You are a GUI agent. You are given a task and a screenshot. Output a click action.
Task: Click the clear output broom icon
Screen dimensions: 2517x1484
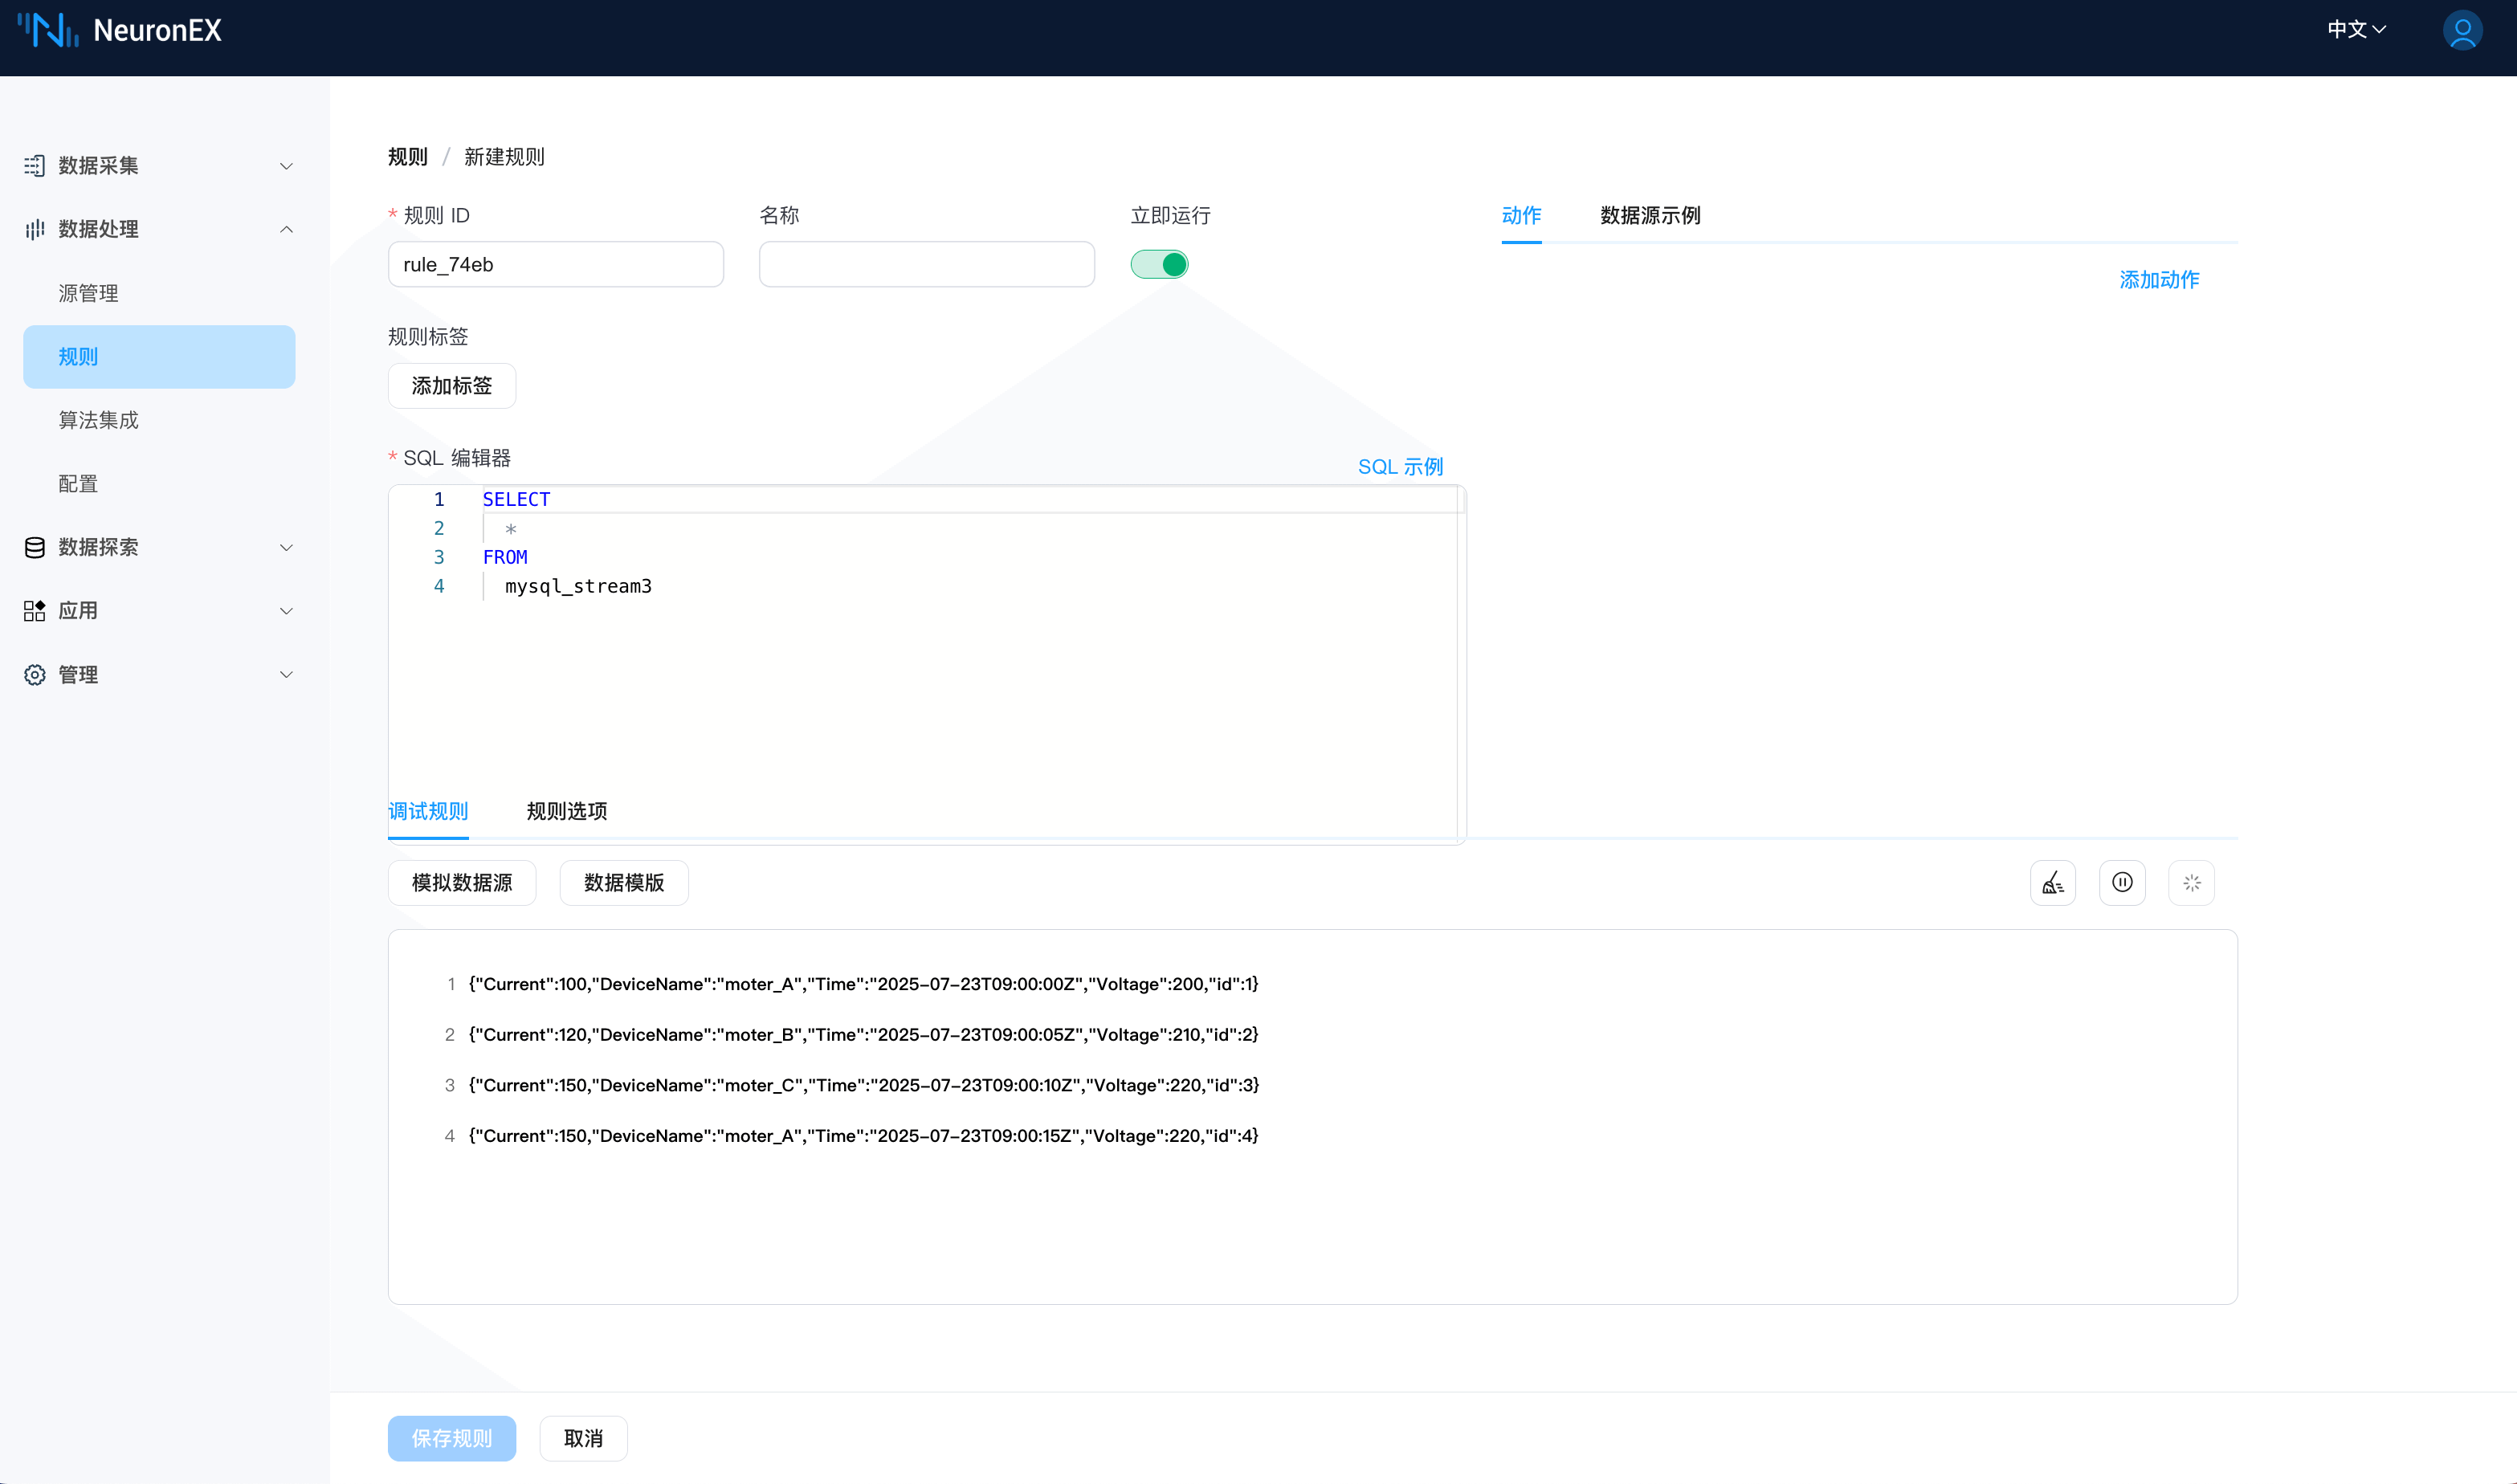2053,882
